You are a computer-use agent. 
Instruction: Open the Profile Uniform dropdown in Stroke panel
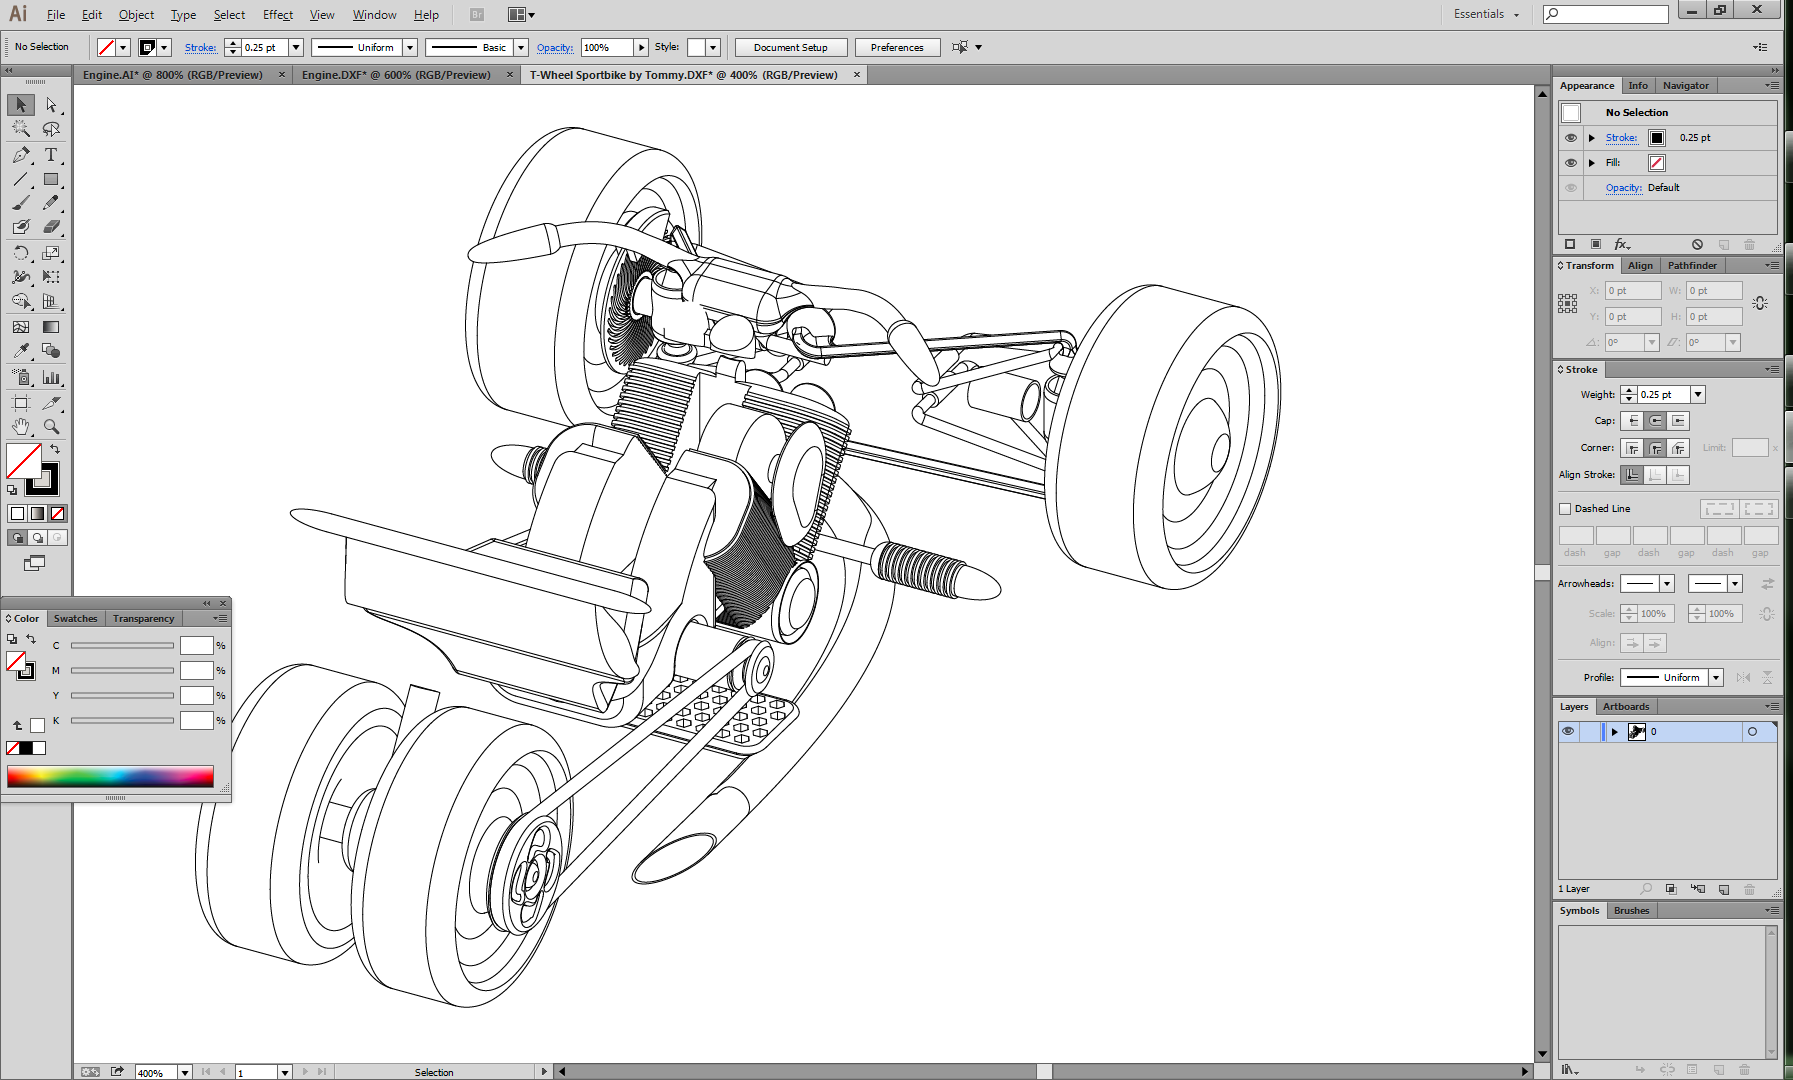1716,678
